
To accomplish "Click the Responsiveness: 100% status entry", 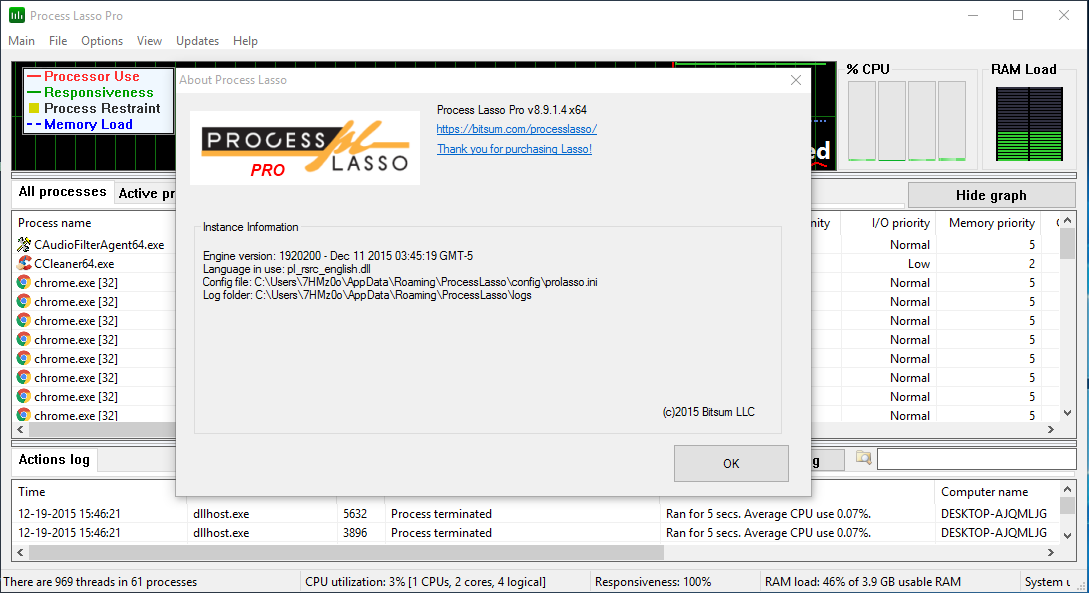I will click(x=653, y=582).
